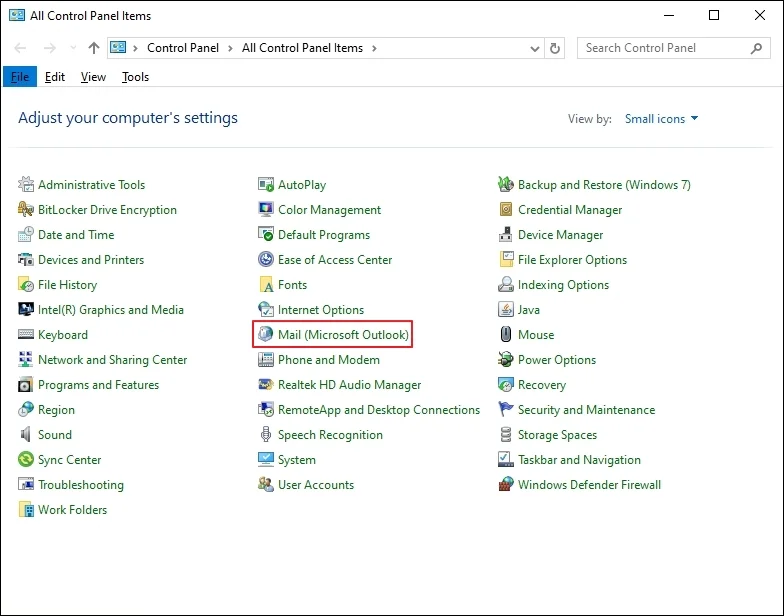This screenshot has width=784, height=616.
Task: Click the Taskbar and Navigation link
Action: (580, 460)
